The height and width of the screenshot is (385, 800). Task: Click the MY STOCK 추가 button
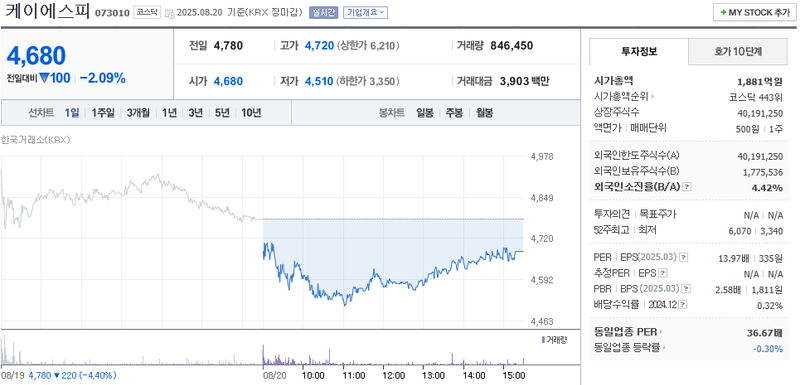[755, 13]
